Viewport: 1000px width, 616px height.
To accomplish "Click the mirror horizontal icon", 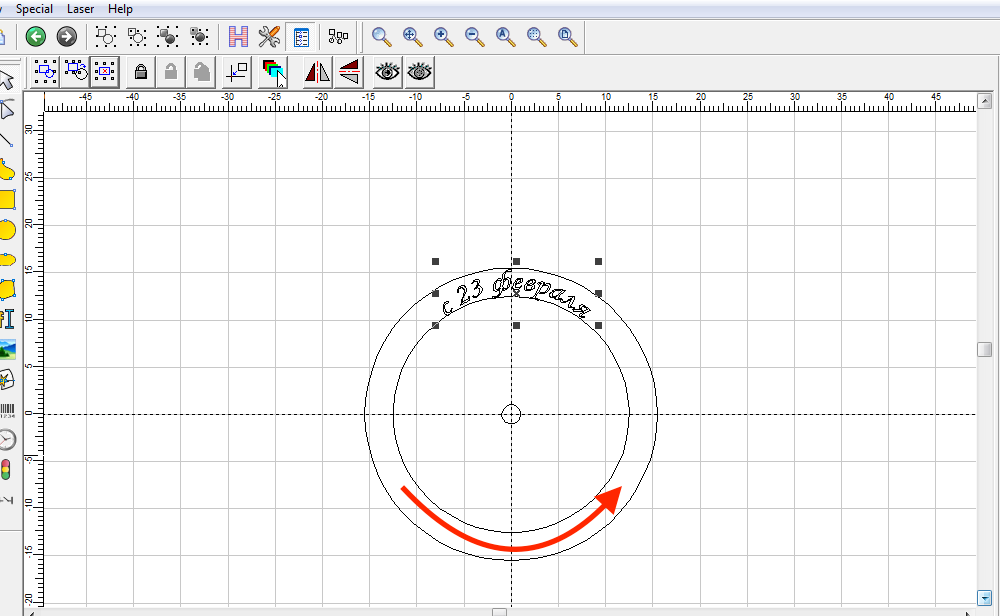I will click(x=317, y=71).
